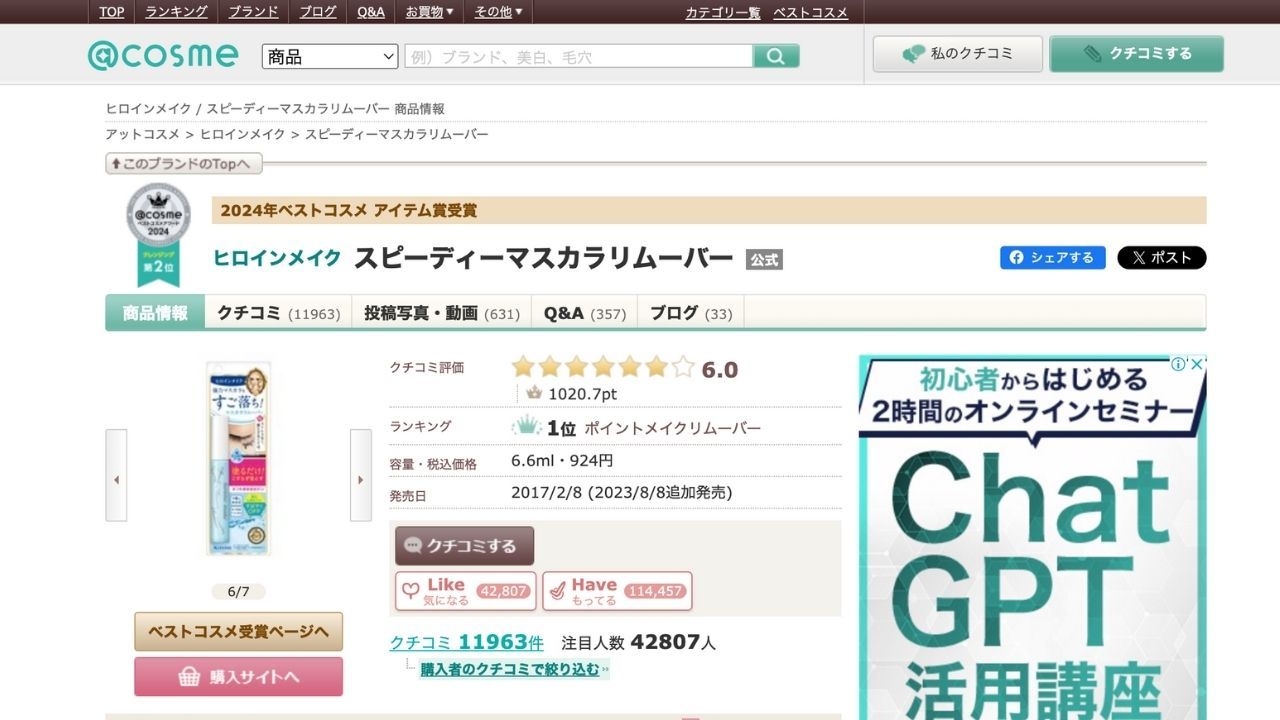Open ベストコスメ link in header
The height and width of the screenshot is (720, 1280).
810,13
